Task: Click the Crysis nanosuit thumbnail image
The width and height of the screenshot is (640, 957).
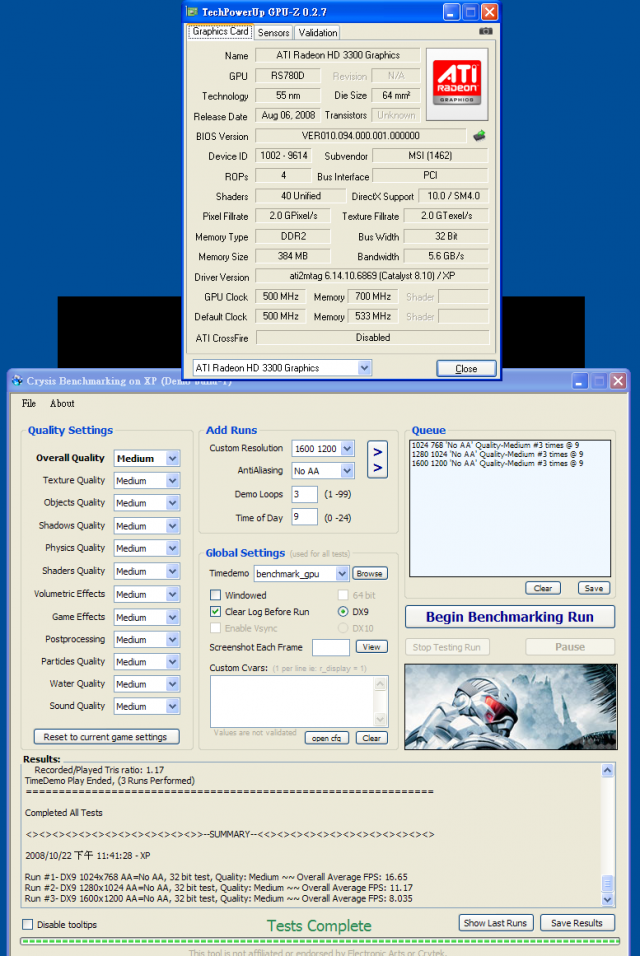Action: coord(511,707)
